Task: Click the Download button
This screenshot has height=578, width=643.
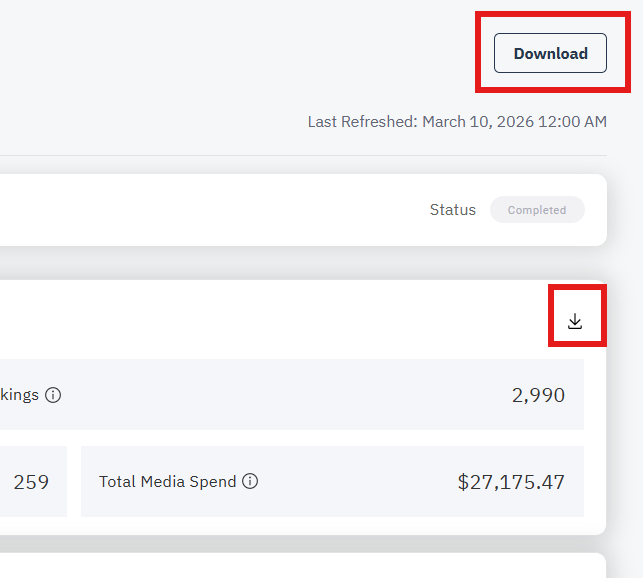Action: [x=550, y=53]
